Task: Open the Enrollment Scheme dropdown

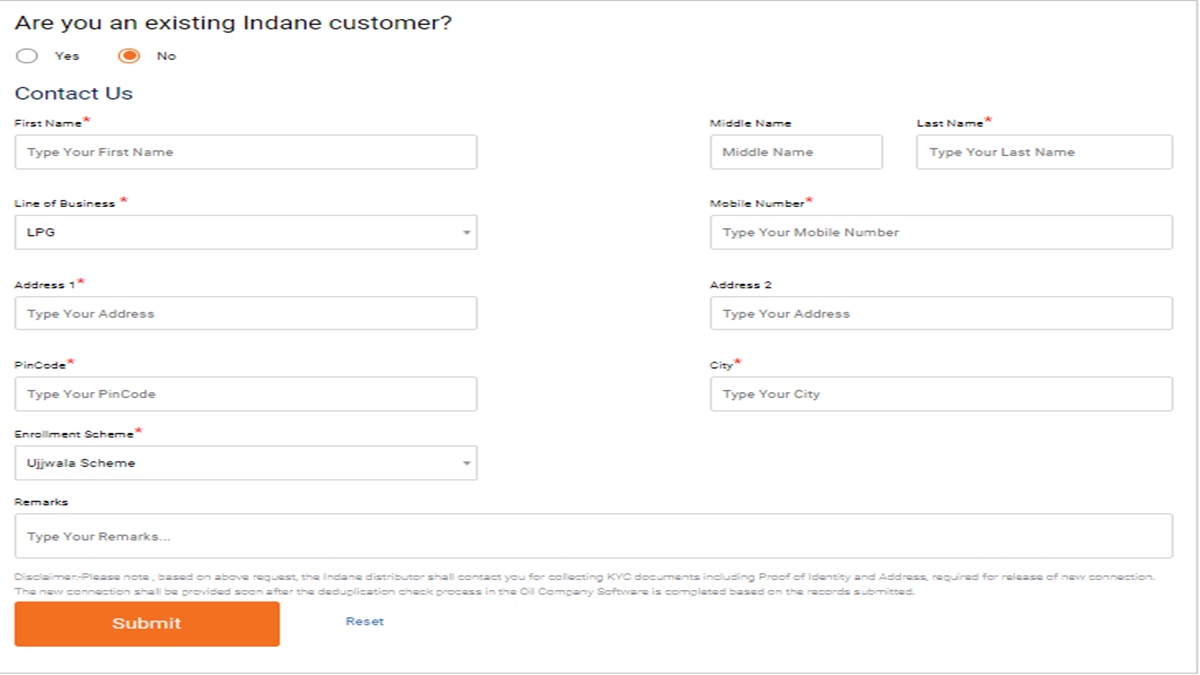Action: click(246, 463)
